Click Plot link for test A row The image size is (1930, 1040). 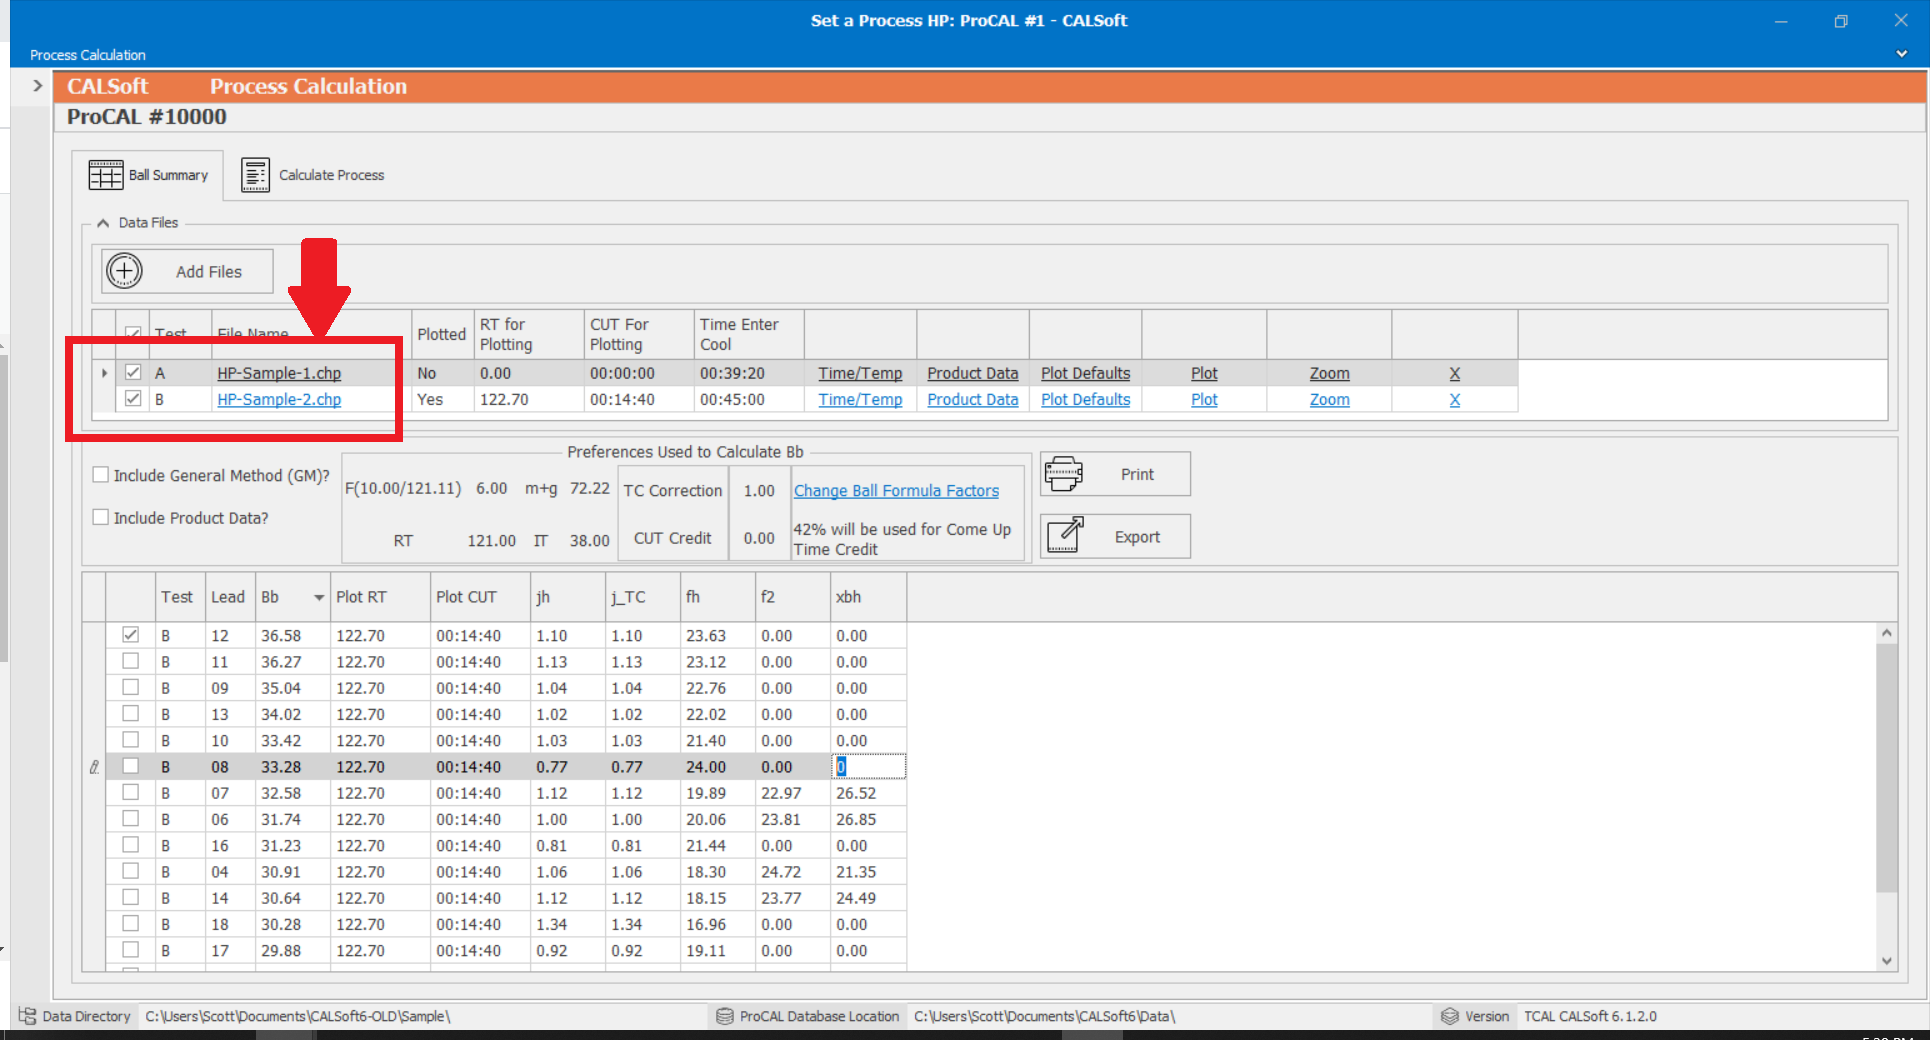[1204, 373]
